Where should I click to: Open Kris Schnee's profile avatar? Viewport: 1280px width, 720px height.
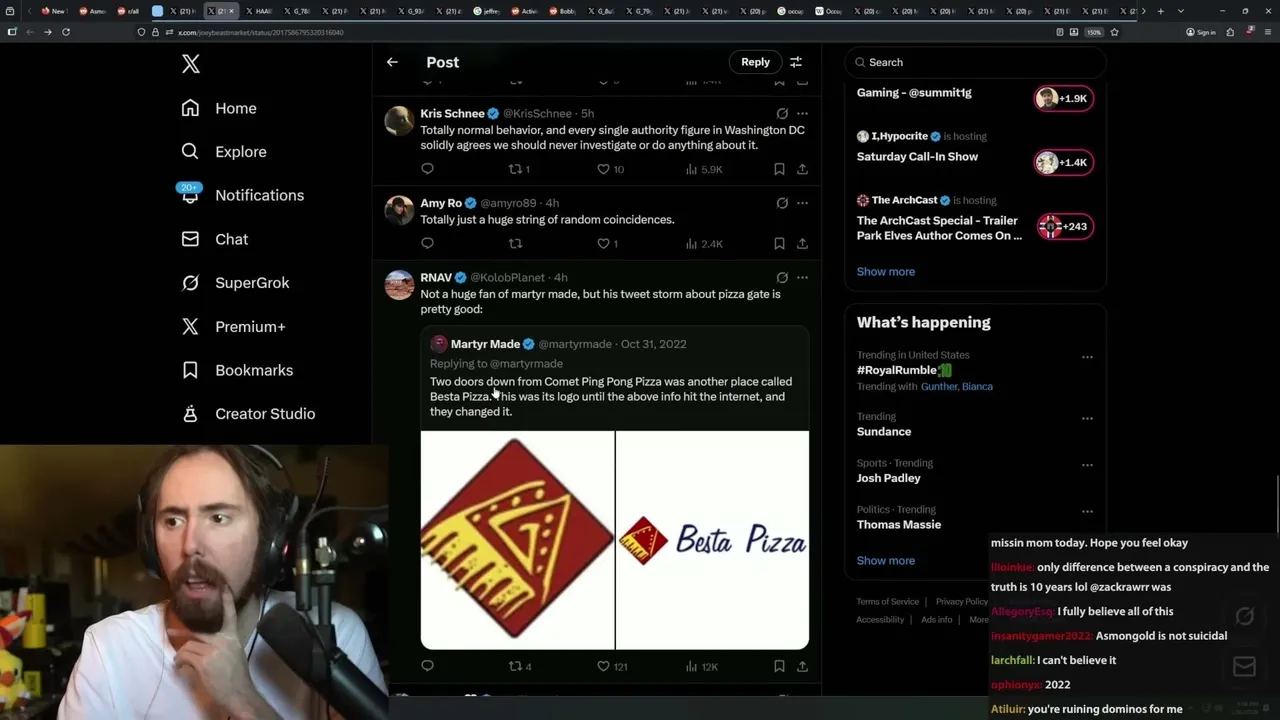pos(399,121)
